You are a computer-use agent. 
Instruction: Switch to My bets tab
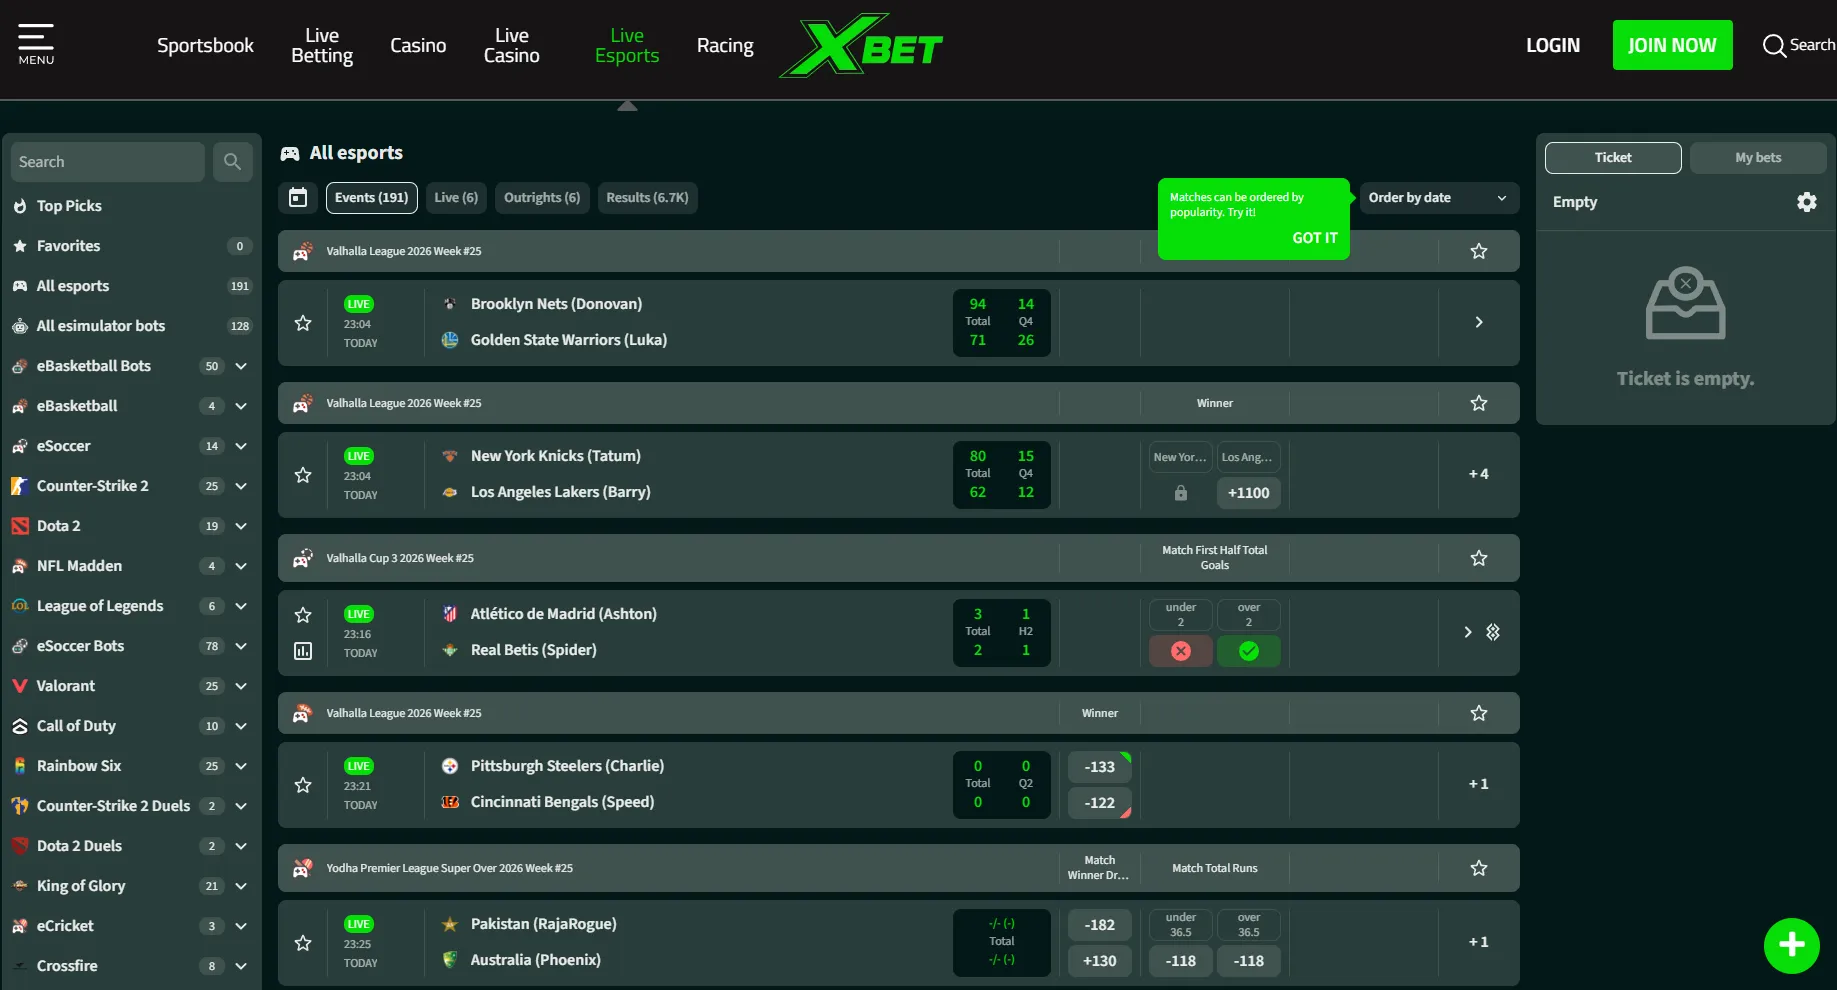(1758, 158)
